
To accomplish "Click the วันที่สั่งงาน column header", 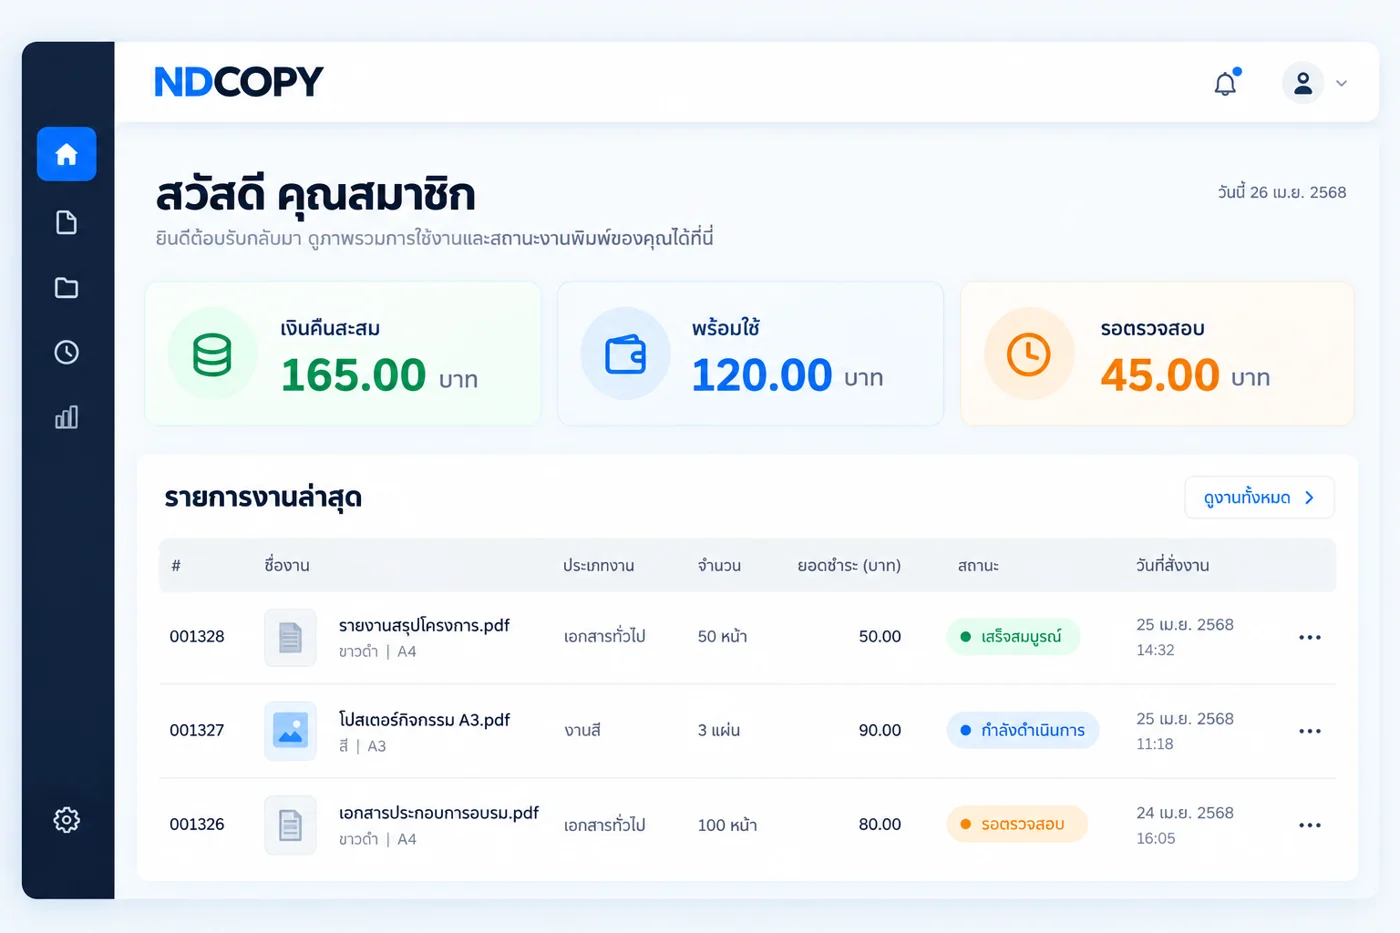I will pyautogui.click(x=1172, y=565).
